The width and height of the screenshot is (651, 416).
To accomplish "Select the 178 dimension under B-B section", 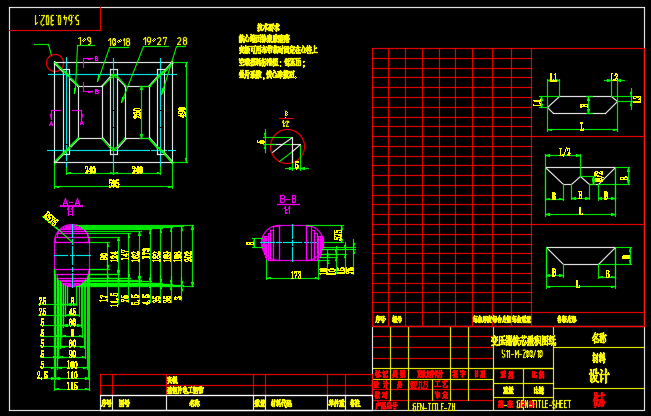I will pyautogui.click(x=296, y=275).
